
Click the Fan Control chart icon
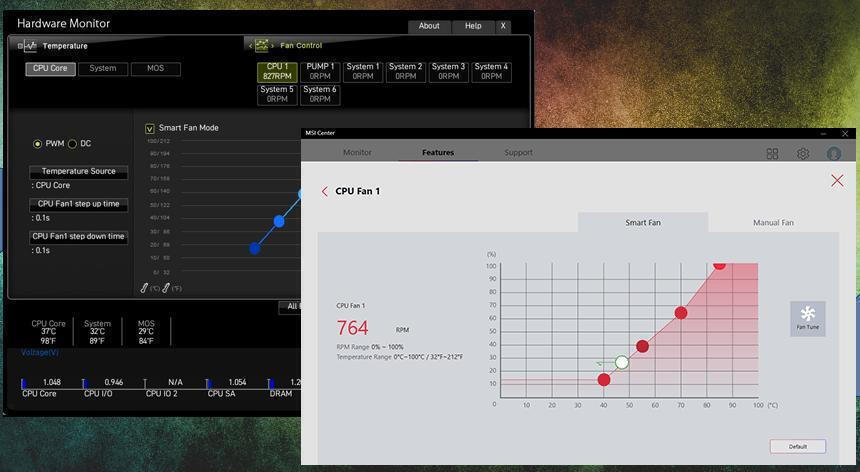(x=262, y=45)
